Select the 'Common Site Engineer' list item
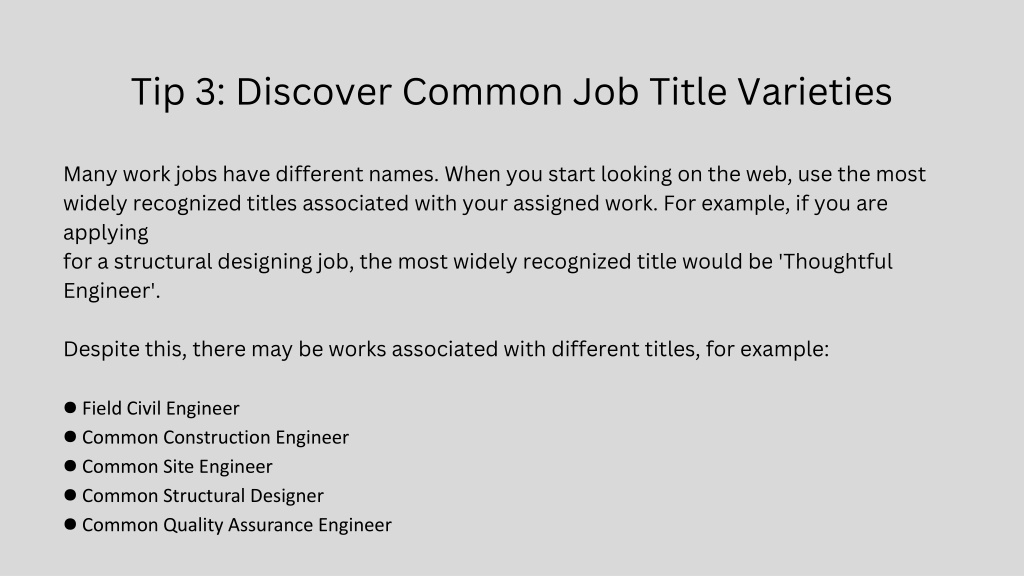Screen dimensions: 1024x576 tap(177, 466)
